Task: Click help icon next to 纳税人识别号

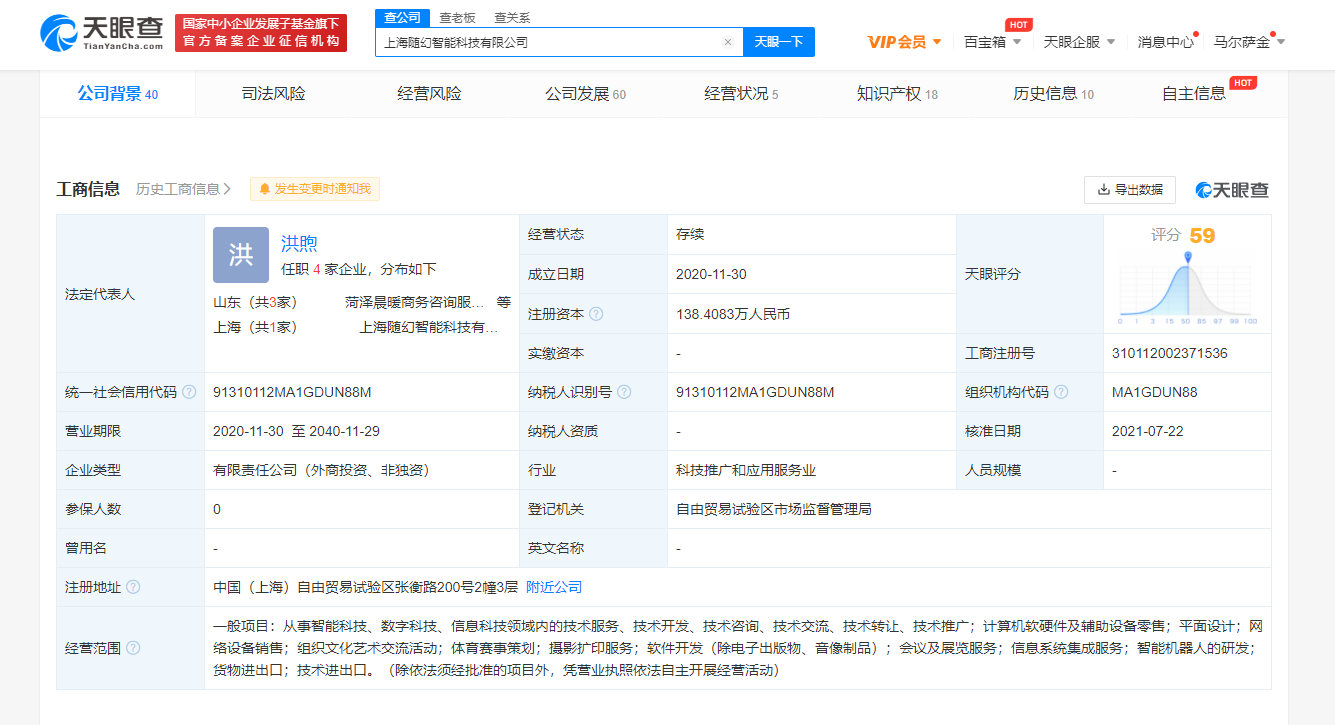Action: 624,392
